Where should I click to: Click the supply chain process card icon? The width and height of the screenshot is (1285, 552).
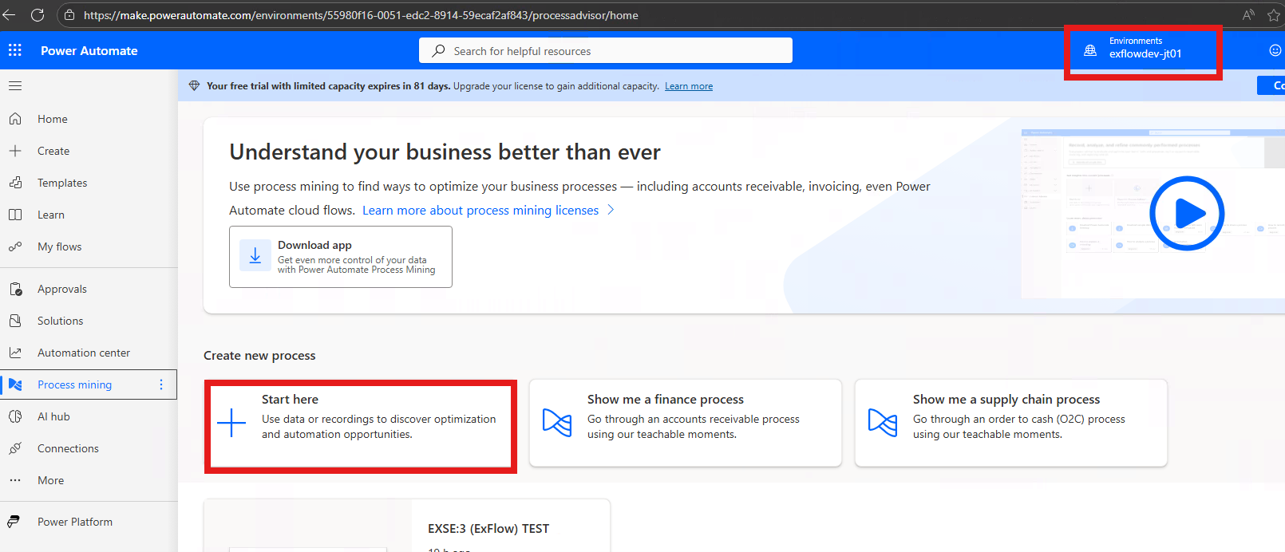882,422
